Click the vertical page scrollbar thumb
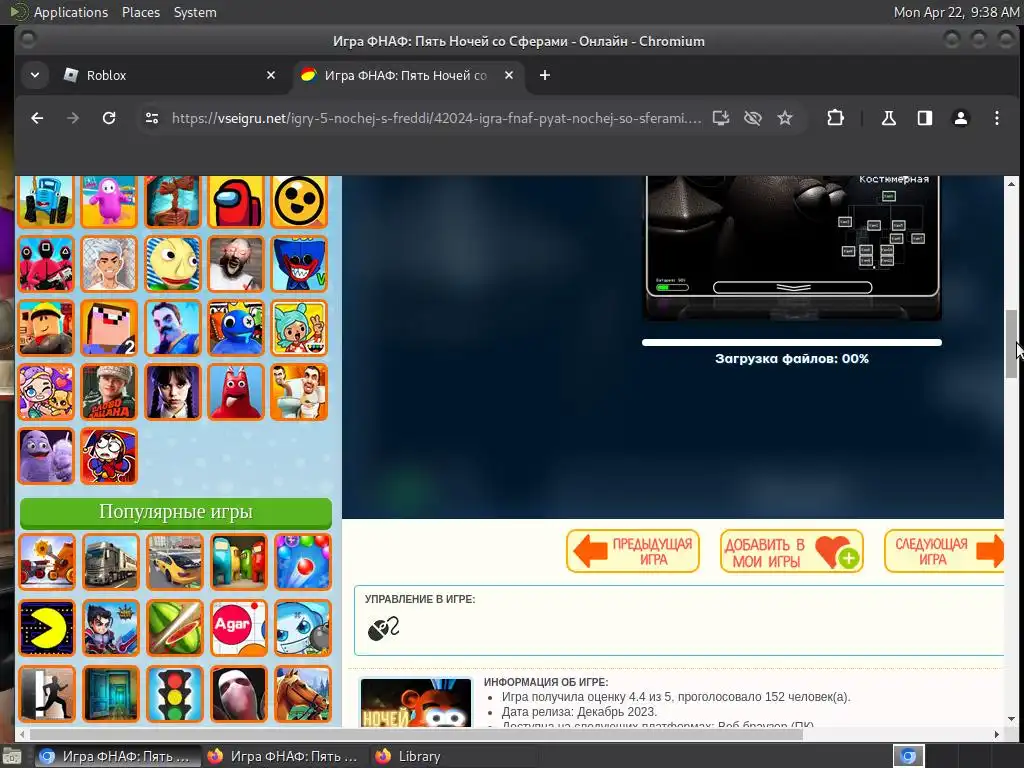 [x=1011, y=344]
